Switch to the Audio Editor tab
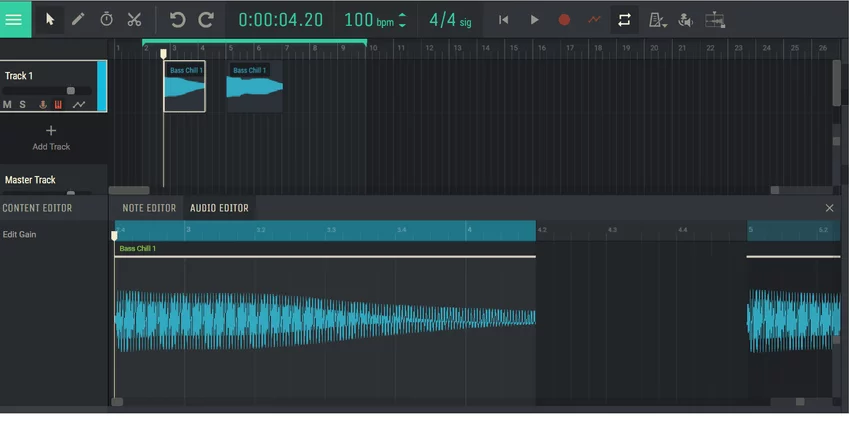 click(219, 208)
